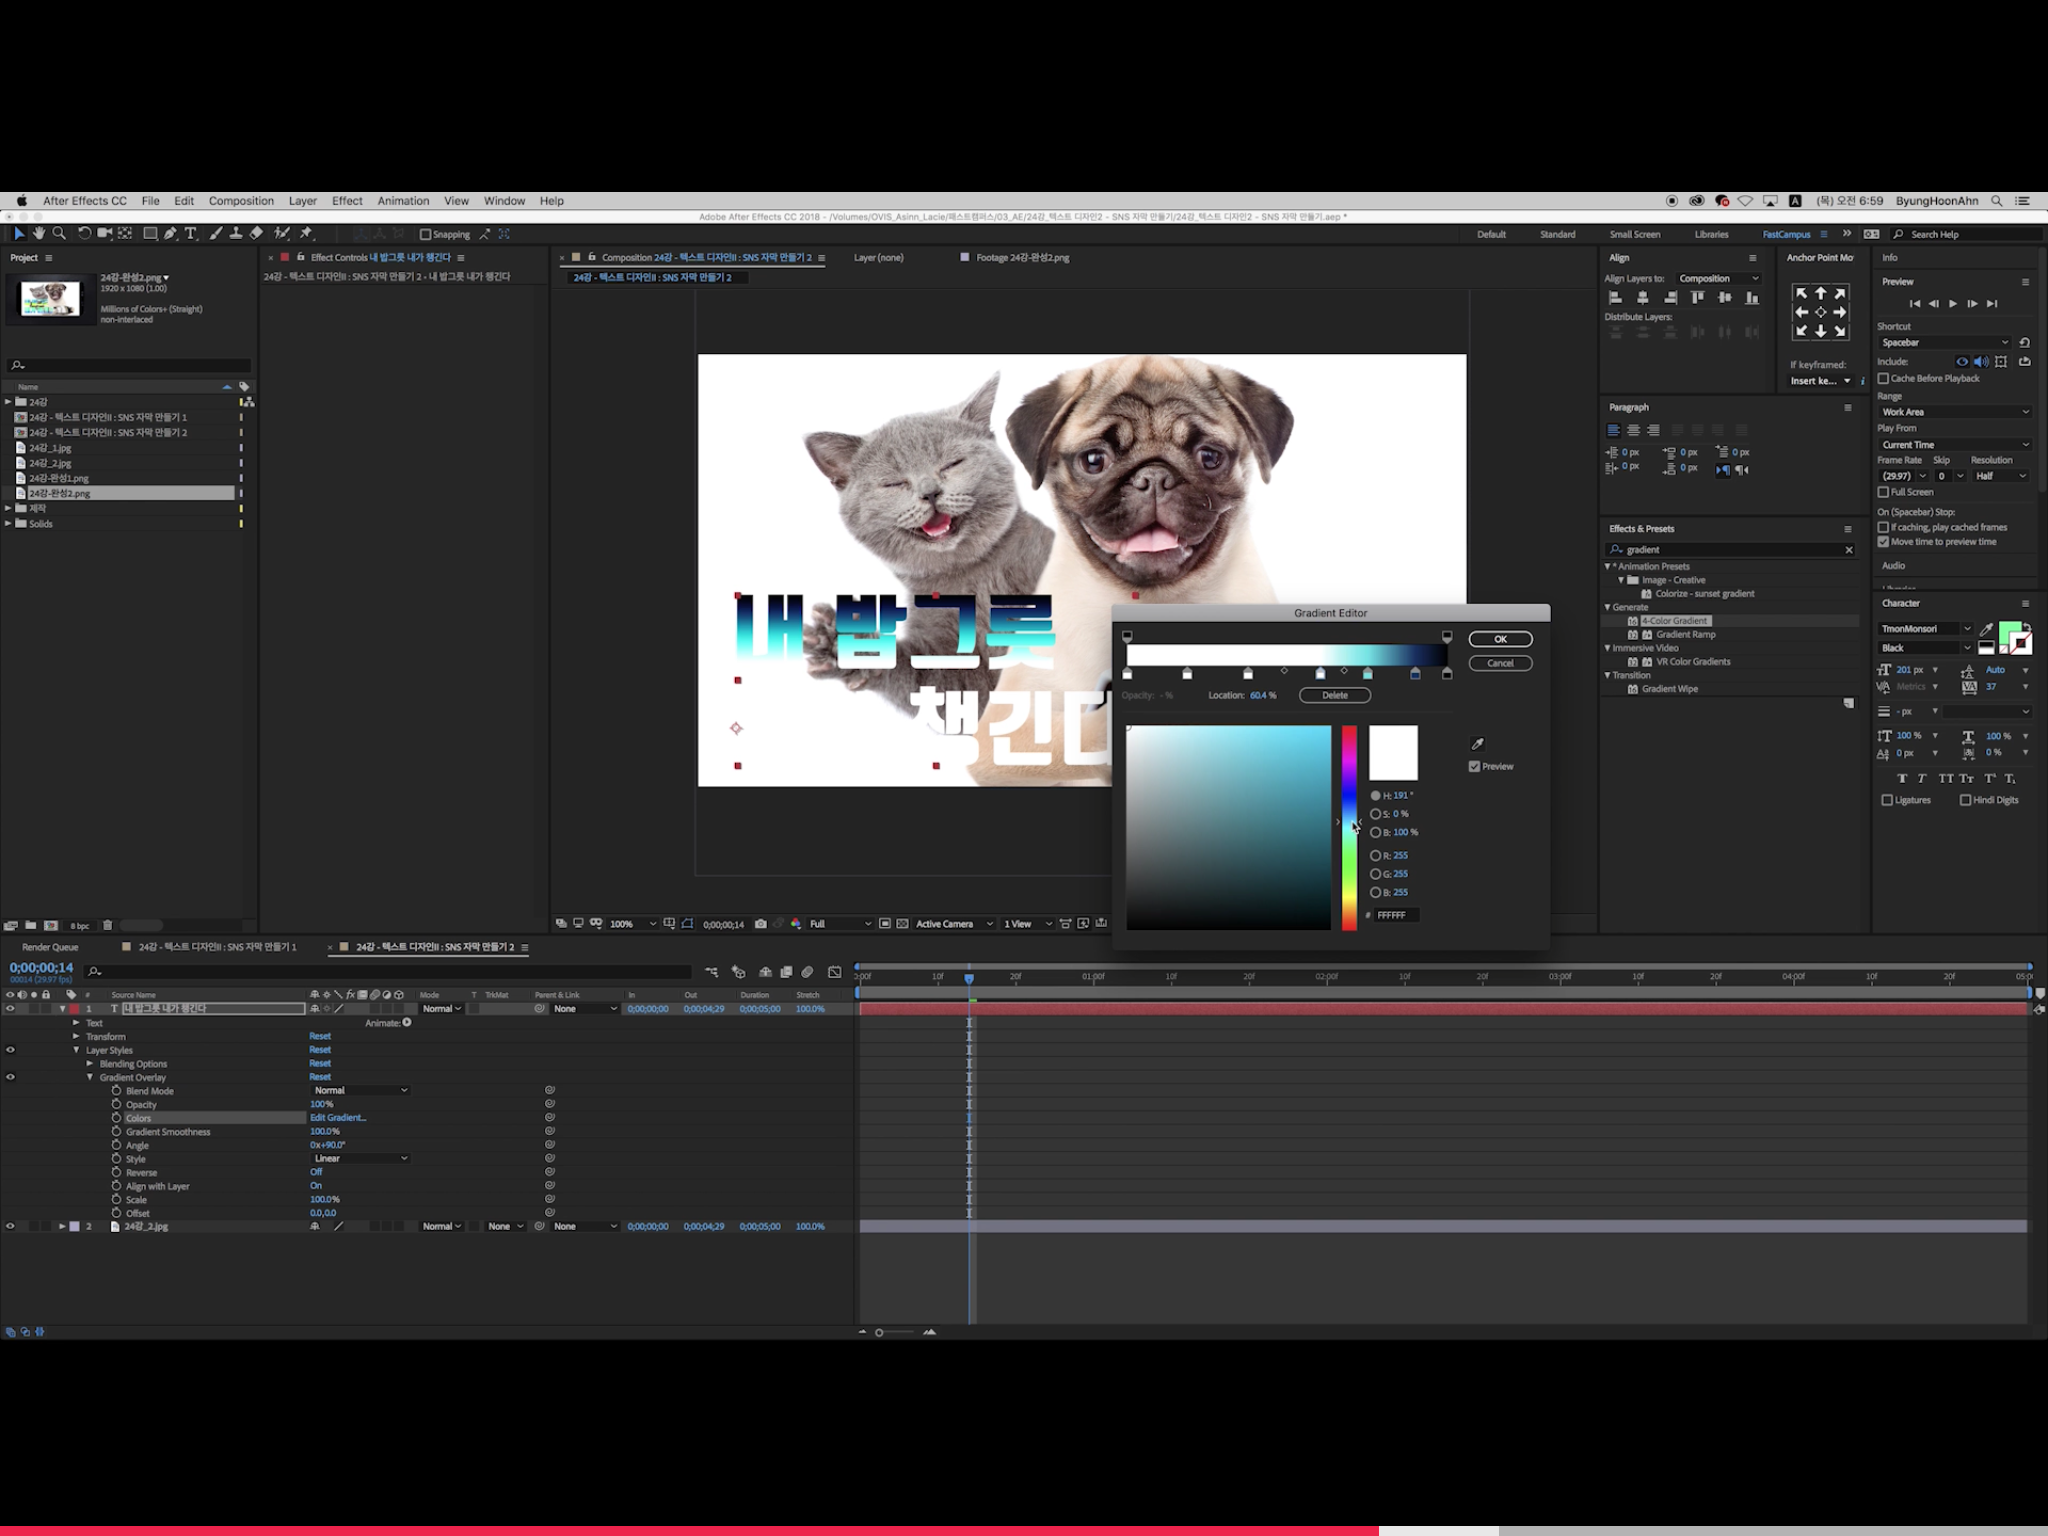The width and height of the screenshot is (2048, 1536).
Task: Switch to the Render Queue tab
Action: pyautogui.click(x=50, y=947)
